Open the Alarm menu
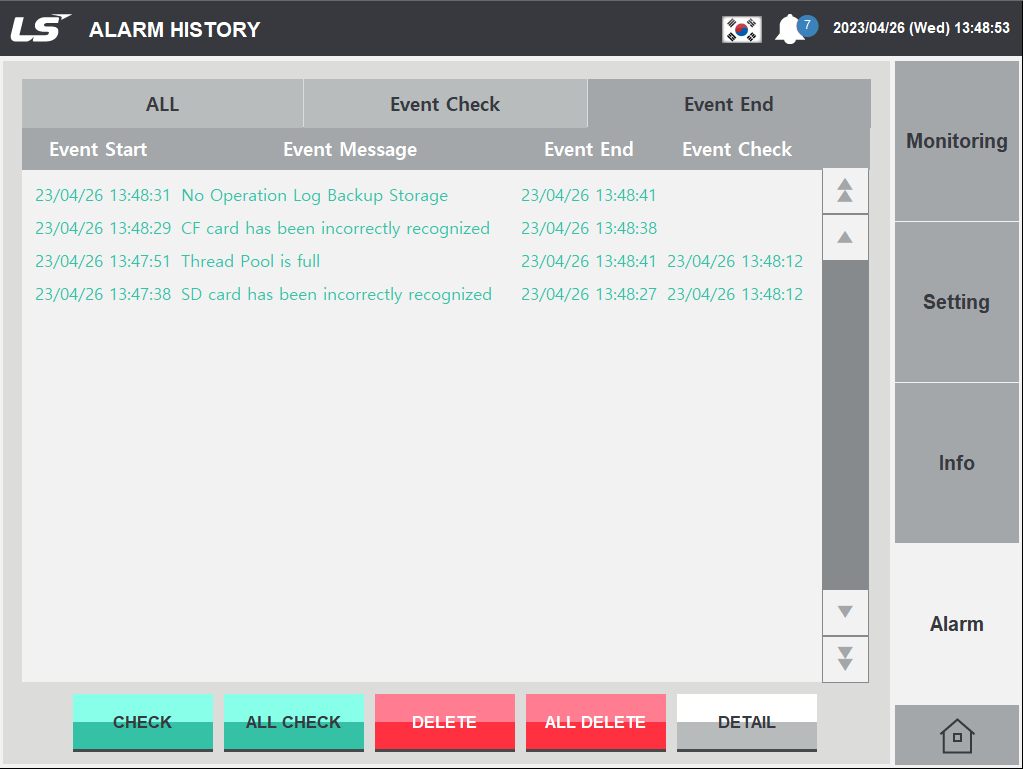Image resolution: width=1024 pixels, height=769 pixels. coord(957,624)
